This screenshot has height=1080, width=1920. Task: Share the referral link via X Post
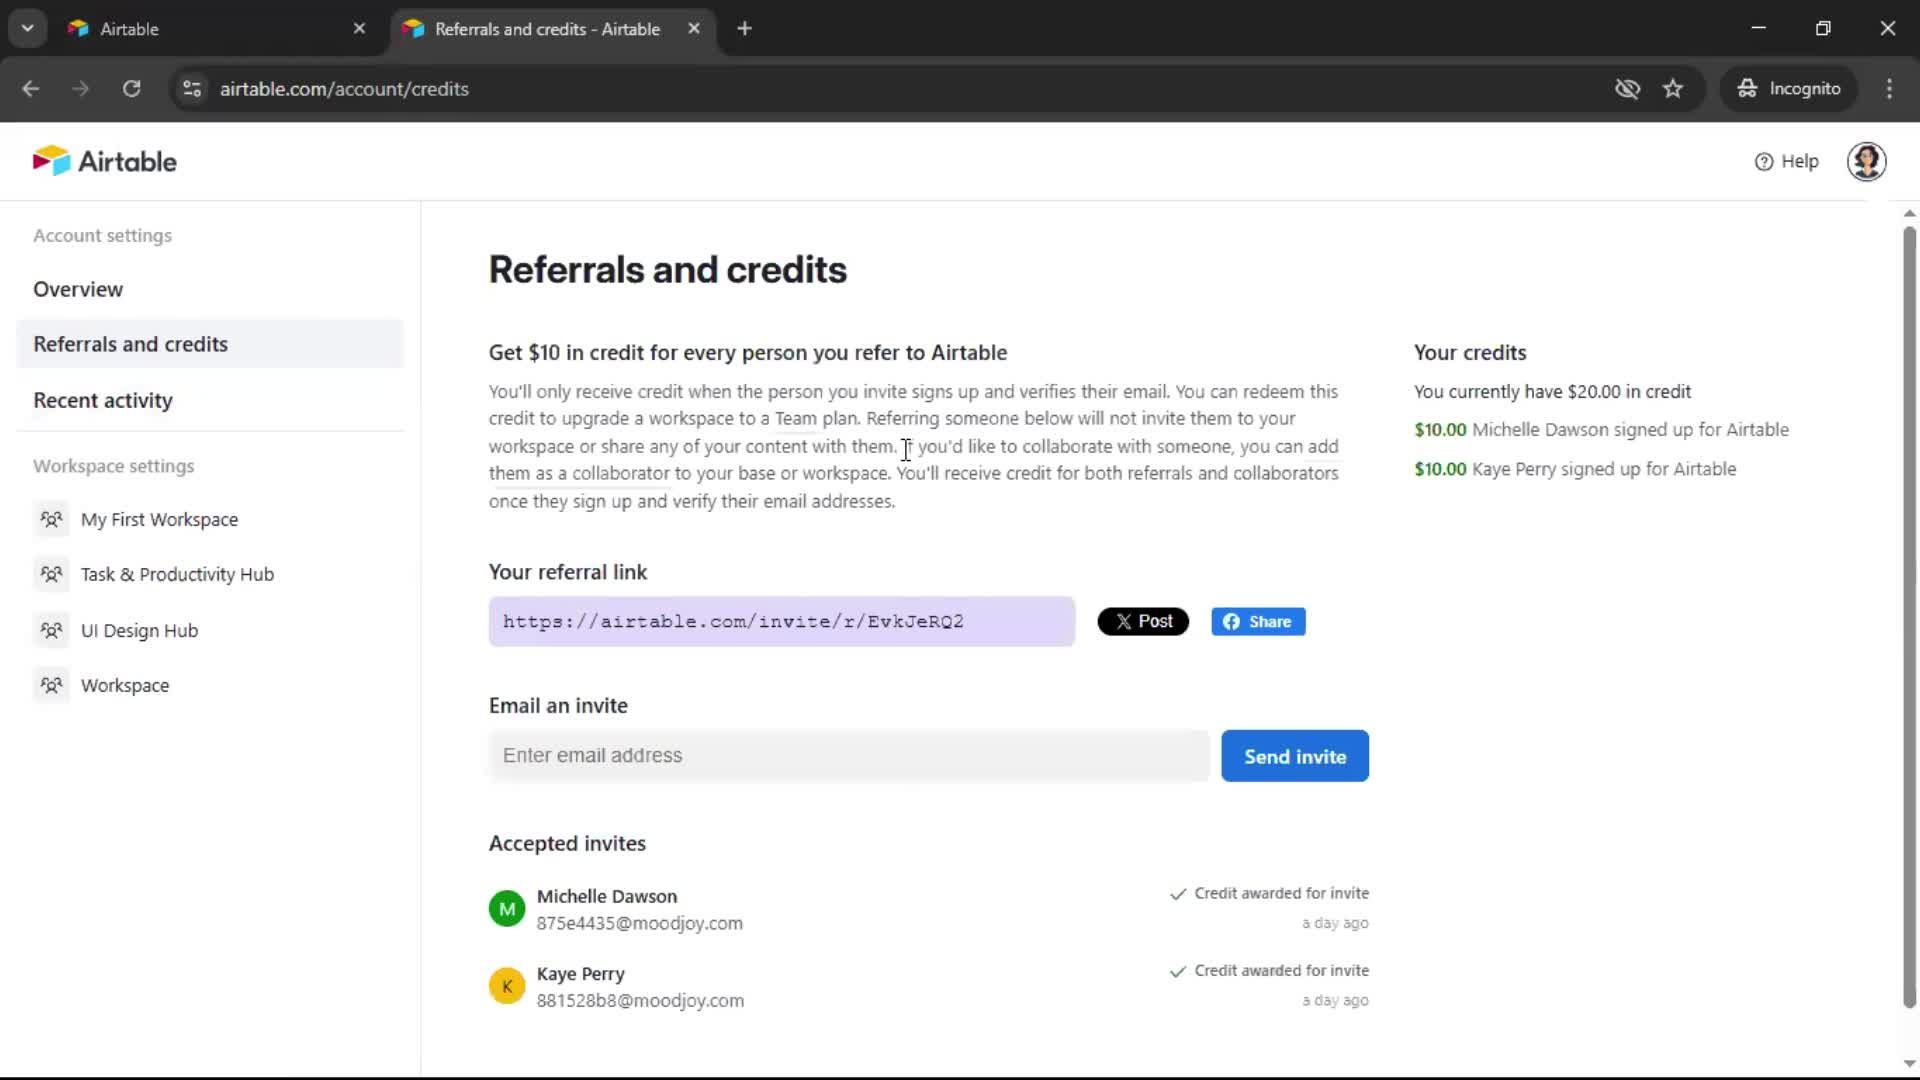pos(1143,622)
